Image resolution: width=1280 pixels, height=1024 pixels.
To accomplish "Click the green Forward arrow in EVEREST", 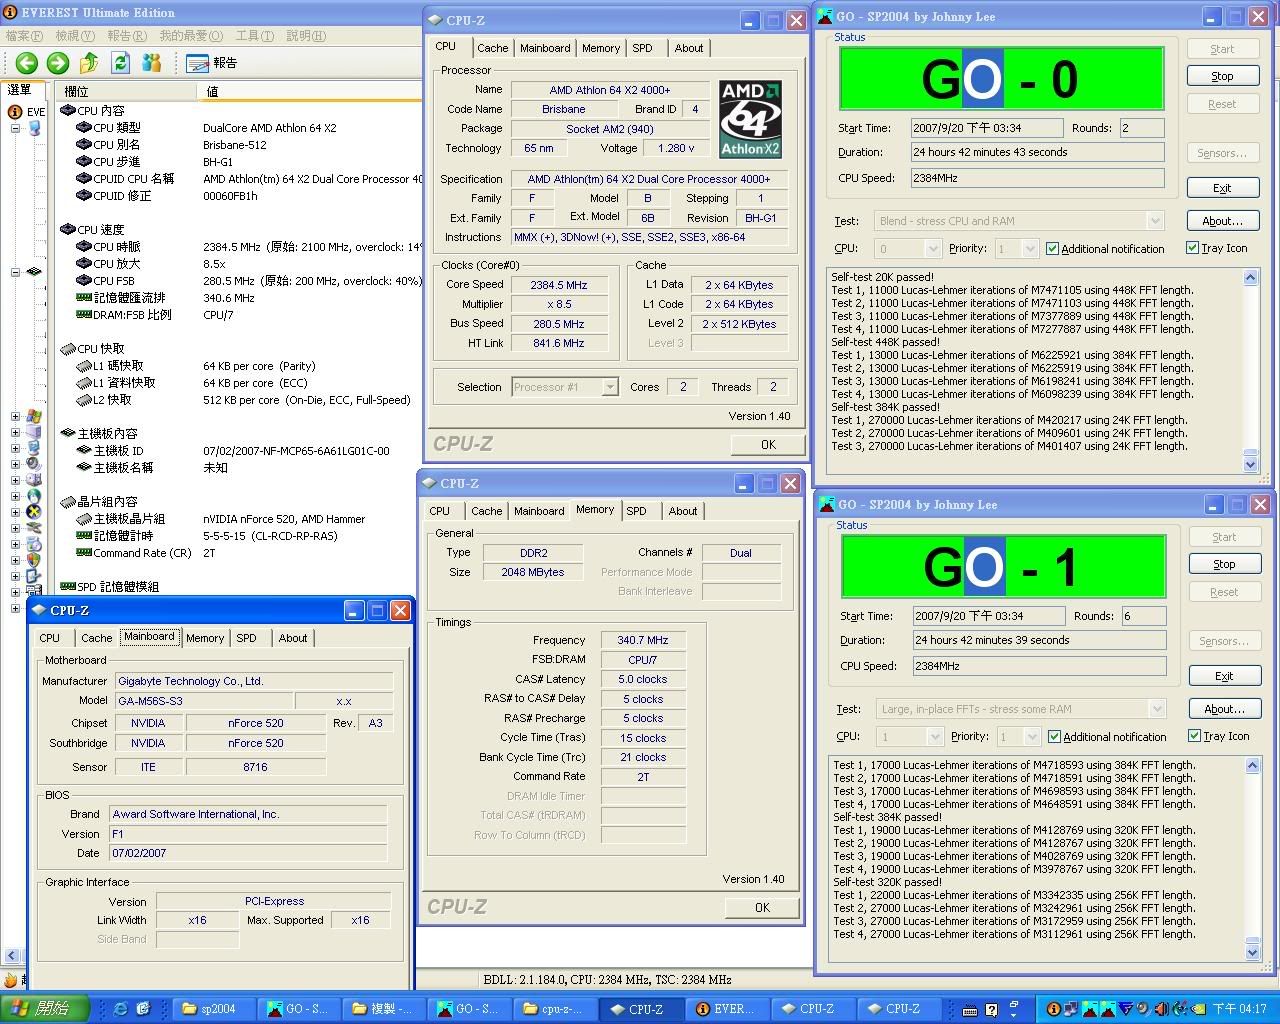I will (x=58, y=63).
